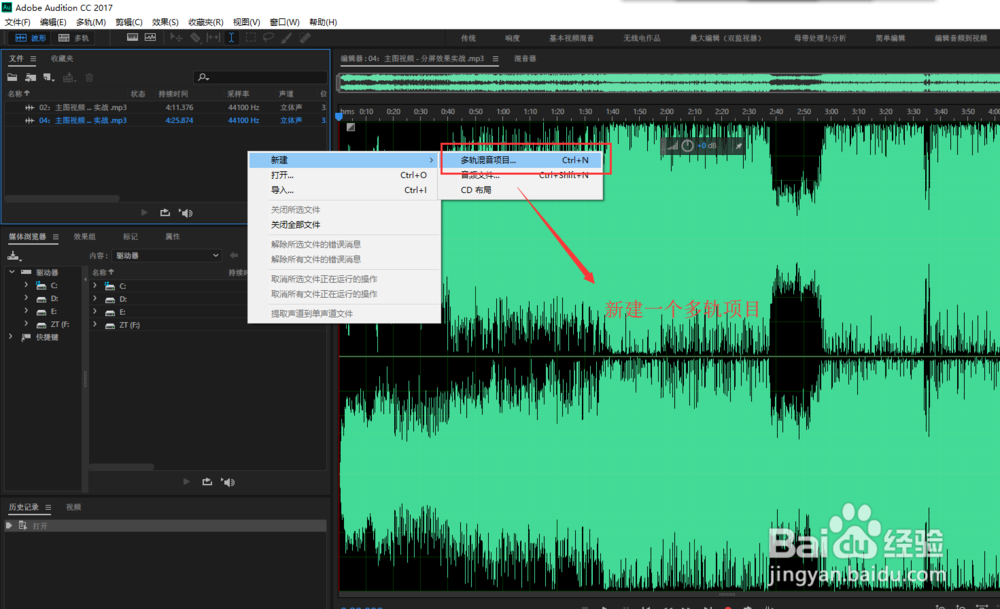Choose CD 布局 from submenu
1000x609 pixels.
(521, 190)
